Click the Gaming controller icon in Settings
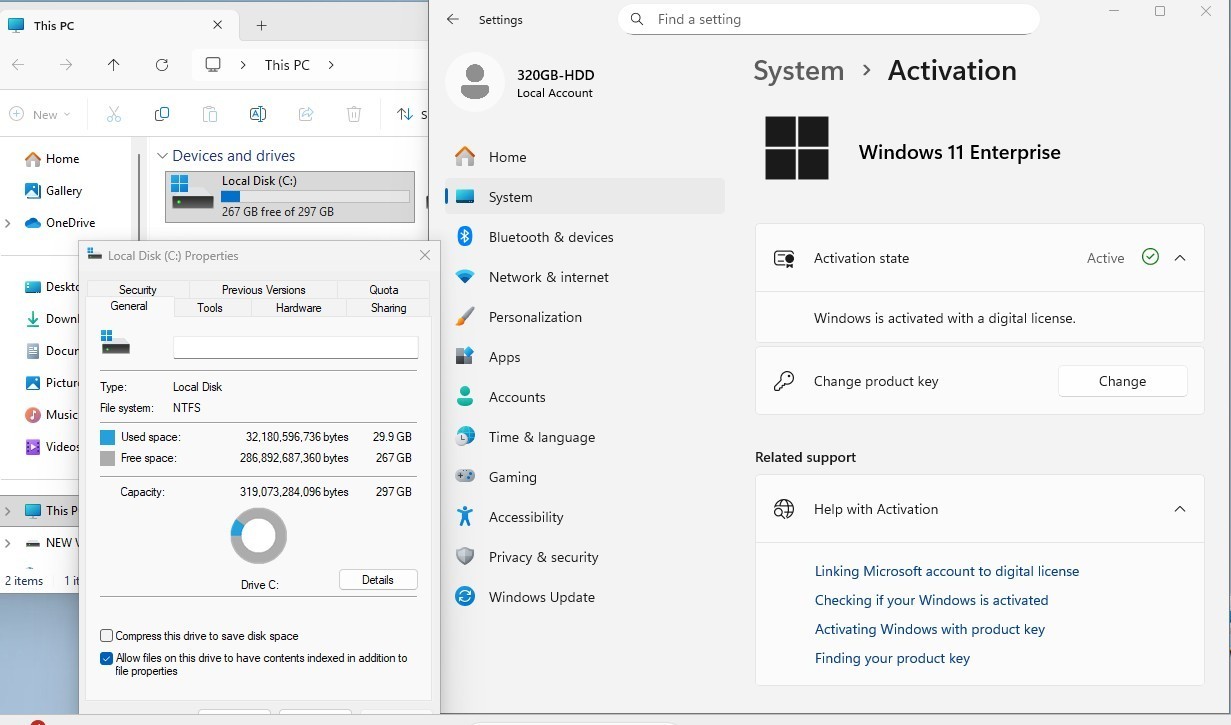This screenshot has height=725, width=1231. click(x=465, y=477)
